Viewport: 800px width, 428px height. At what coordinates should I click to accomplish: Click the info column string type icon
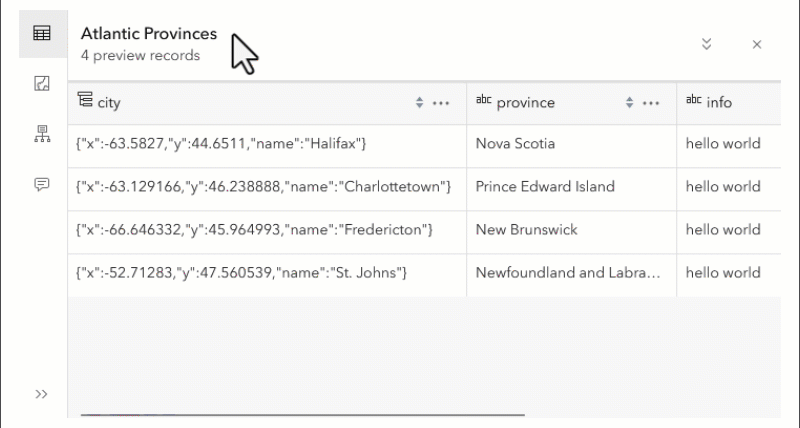694,101
